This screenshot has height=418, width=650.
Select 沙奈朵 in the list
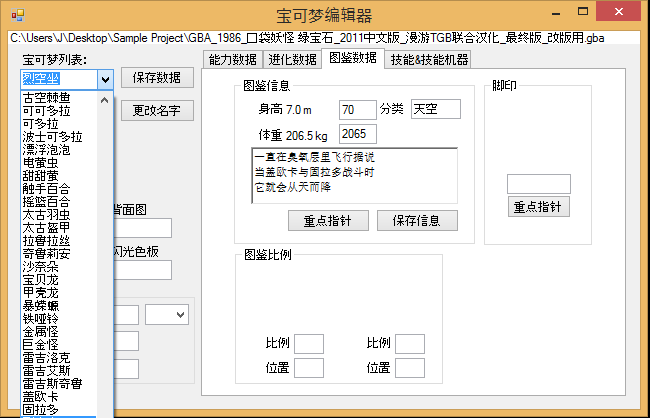click(x=59, y=267)
